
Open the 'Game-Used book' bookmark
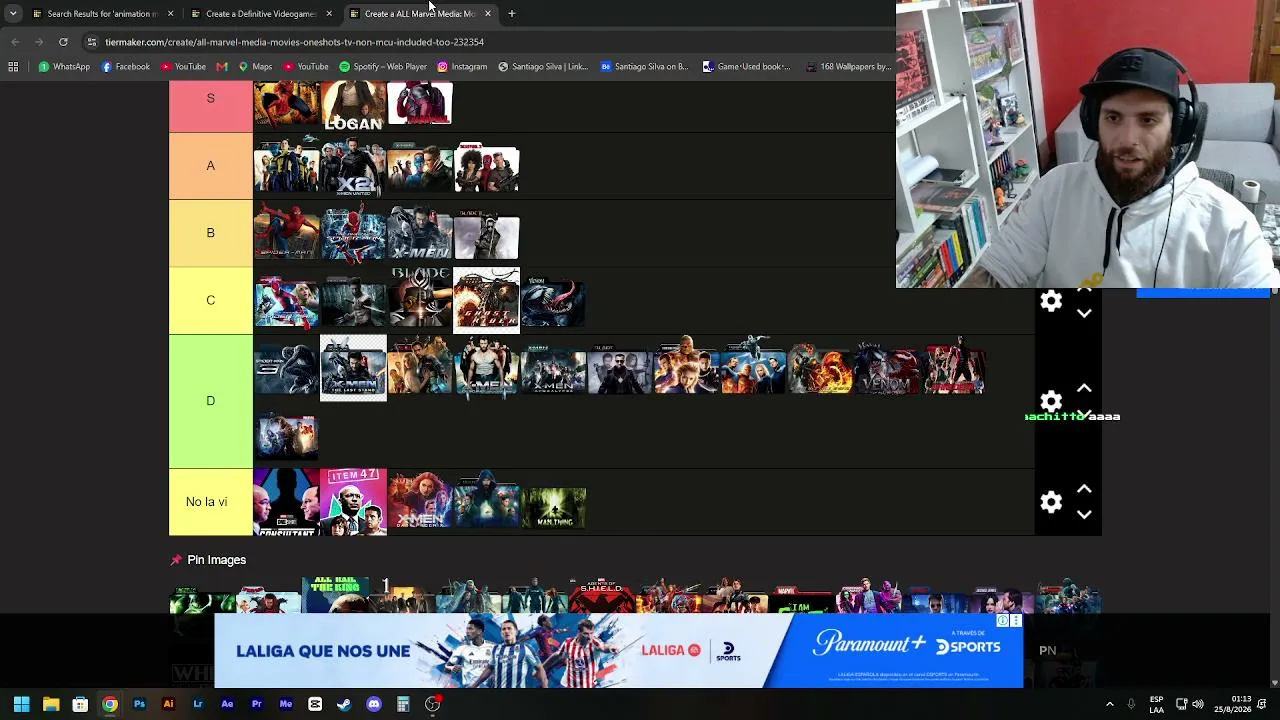[746, 67]
